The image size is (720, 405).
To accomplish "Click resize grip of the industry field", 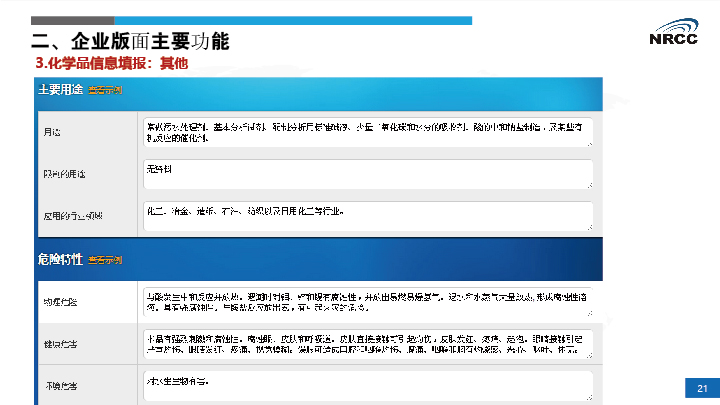I will point(589,226).
